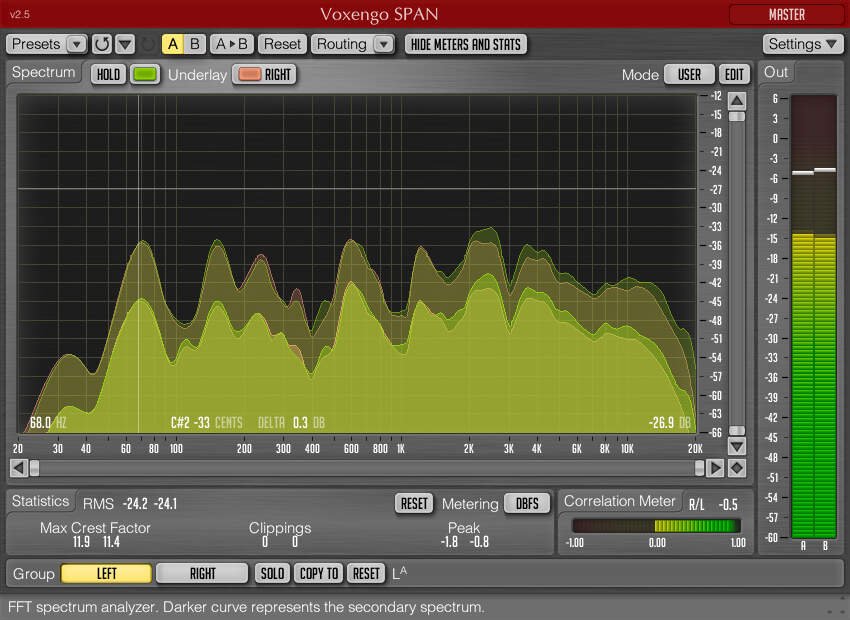
Task: Click the horizontal scroll right arrow below spectrum
Action: (715, 467)
